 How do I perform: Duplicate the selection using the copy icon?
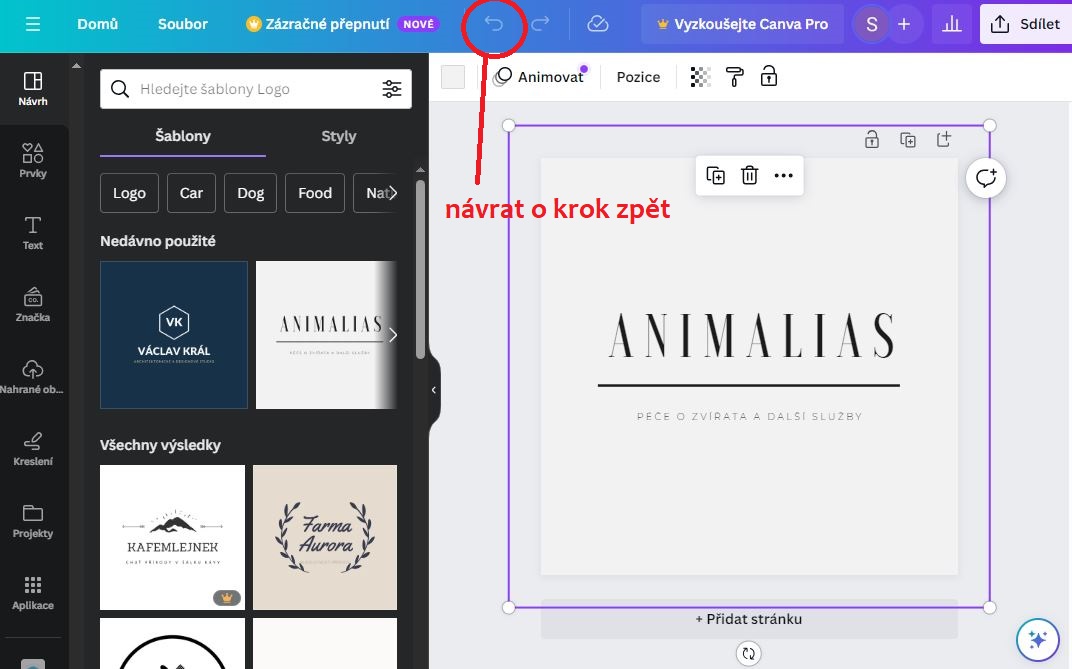point(716,175)
